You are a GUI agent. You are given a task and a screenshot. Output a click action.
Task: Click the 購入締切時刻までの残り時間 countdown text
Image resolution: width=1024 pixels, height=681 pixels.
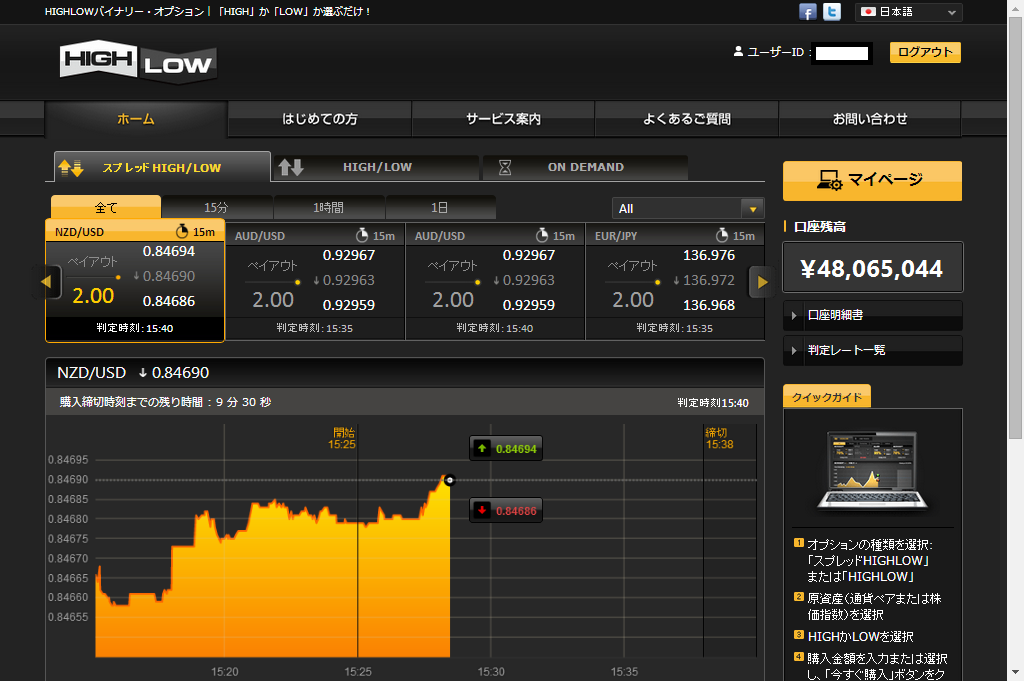pyautogui.click(x=165, y=402)
